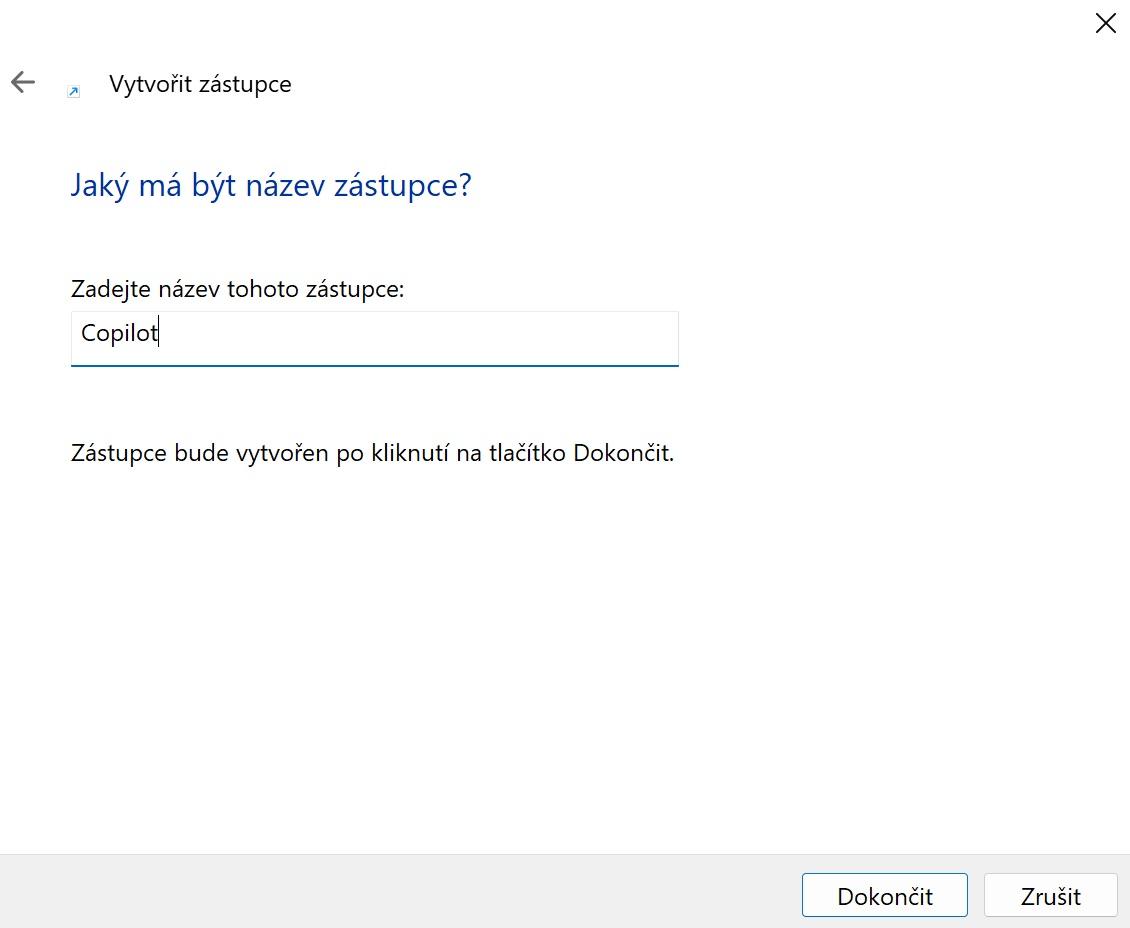
Task: Click the window title 'Vytvořit zástupce'
Action: point(200,84)
